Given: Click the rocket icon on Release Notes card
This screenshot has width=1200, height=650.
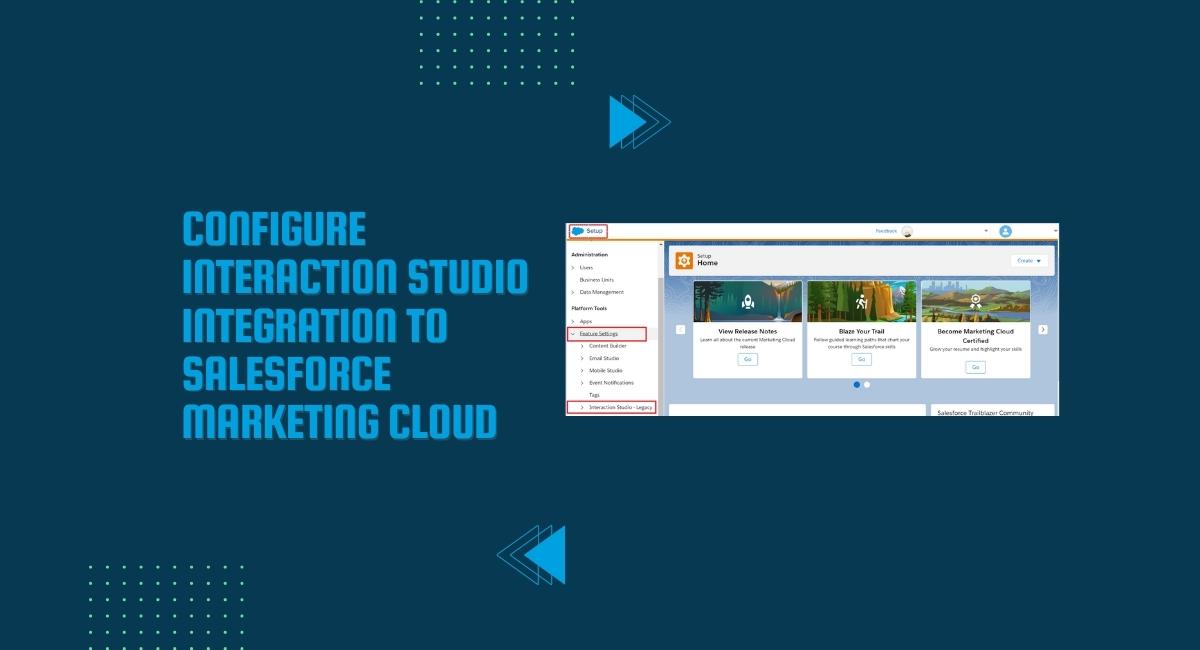Looking at the screenshot, I should pyautogui.click(x=747, y=301).
